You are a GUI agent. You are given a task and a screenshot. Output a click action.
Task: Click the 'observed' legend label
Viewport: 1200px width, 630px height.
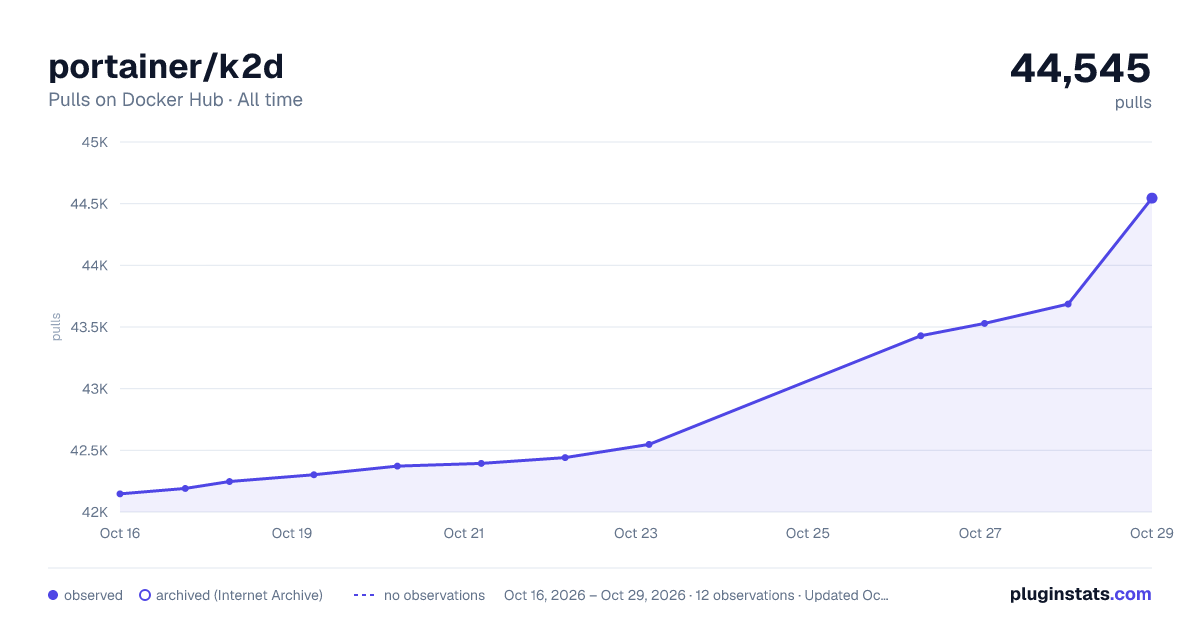(93, 595)
